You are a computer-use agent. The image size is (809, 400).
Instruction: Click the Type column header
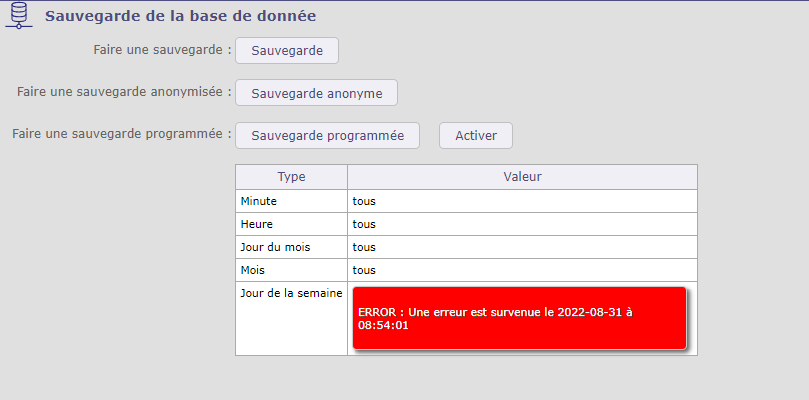(291, 177)
